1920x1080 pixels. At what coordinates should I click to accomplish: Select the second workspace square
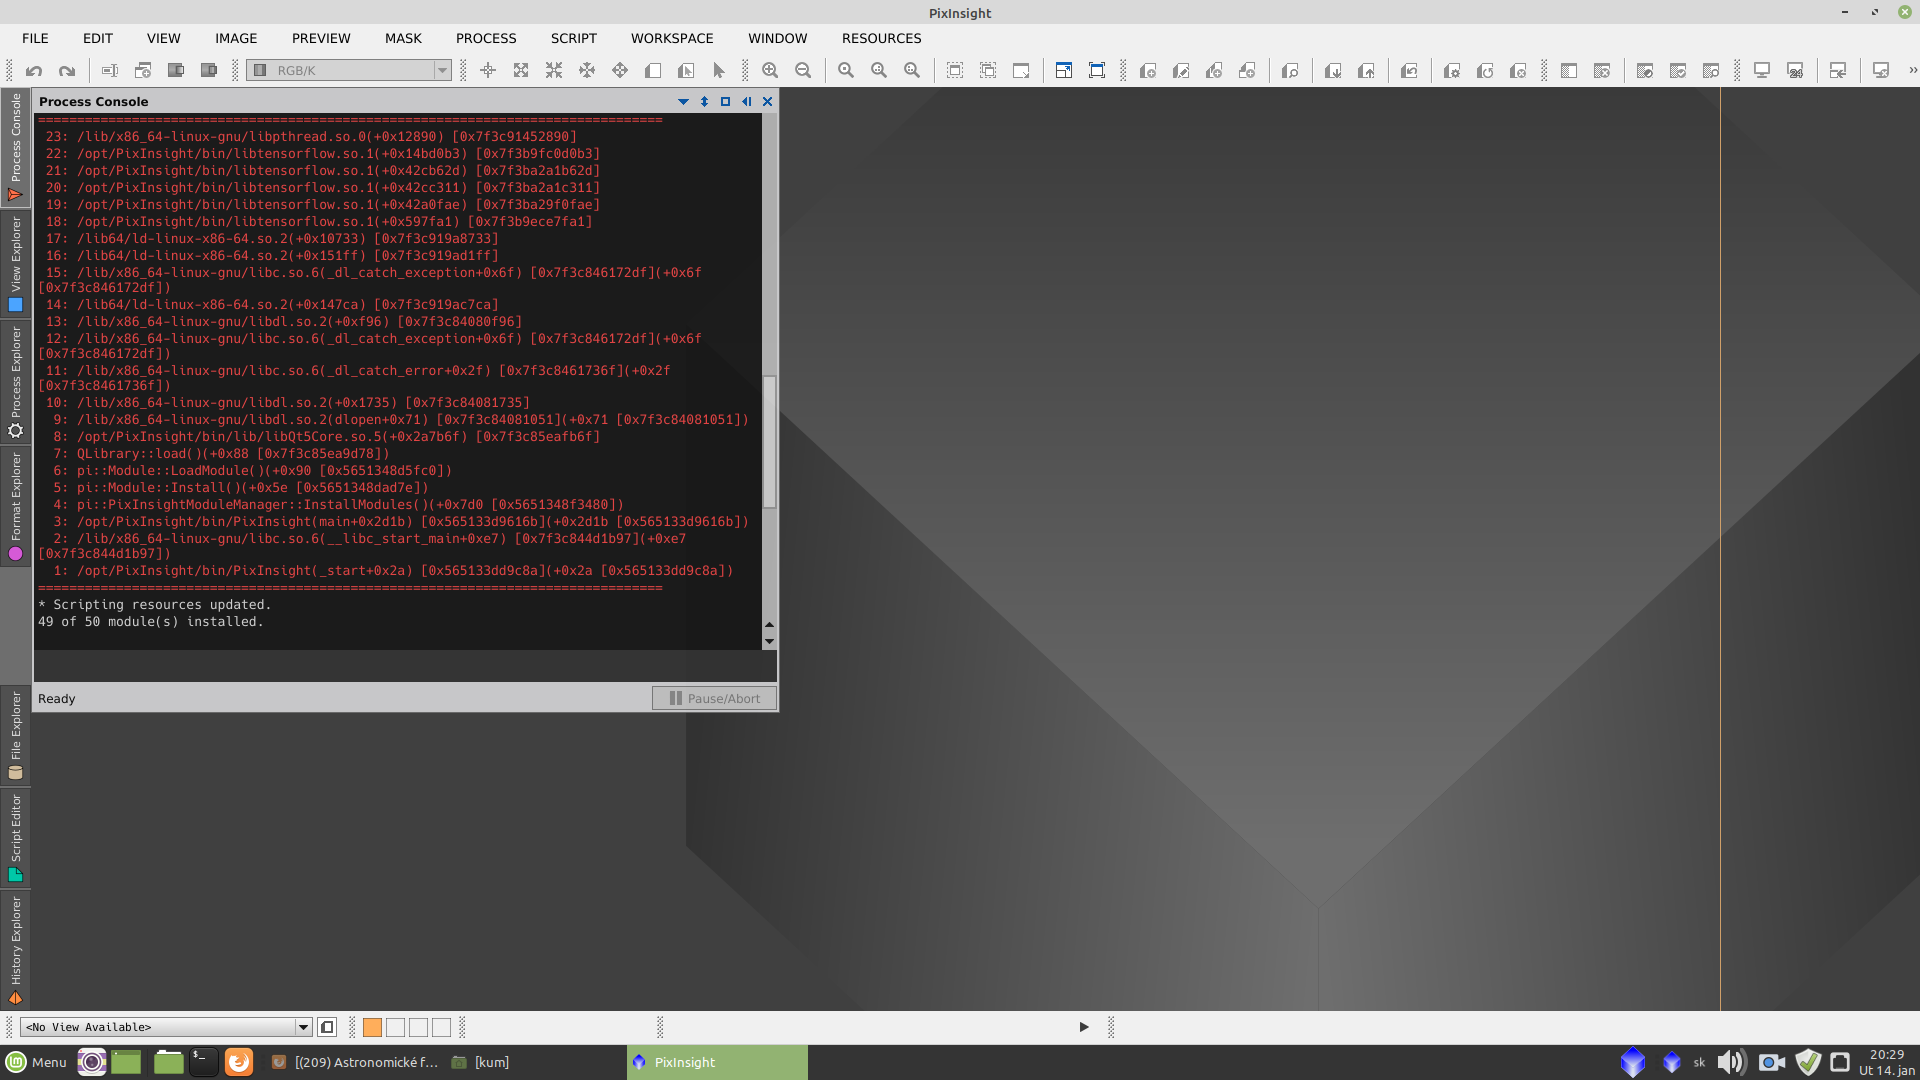click(395, 1027)
